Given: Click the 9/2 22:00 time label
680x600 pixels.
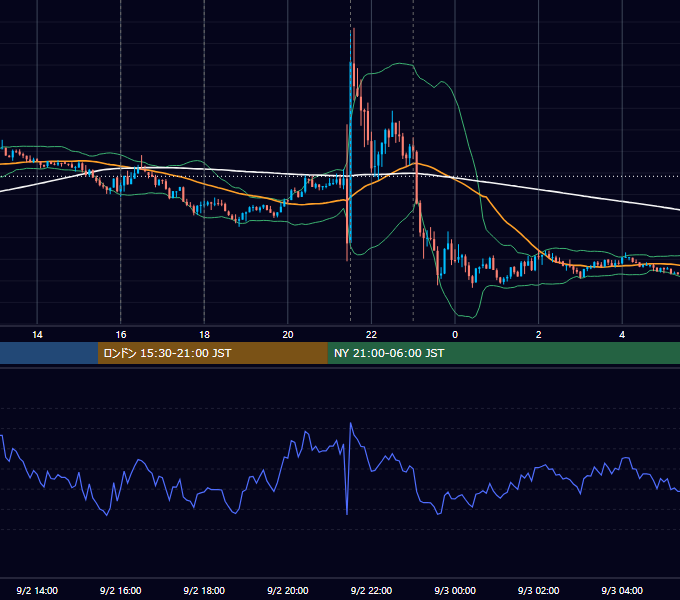Looking at the screenshot, I should point(371,590).
